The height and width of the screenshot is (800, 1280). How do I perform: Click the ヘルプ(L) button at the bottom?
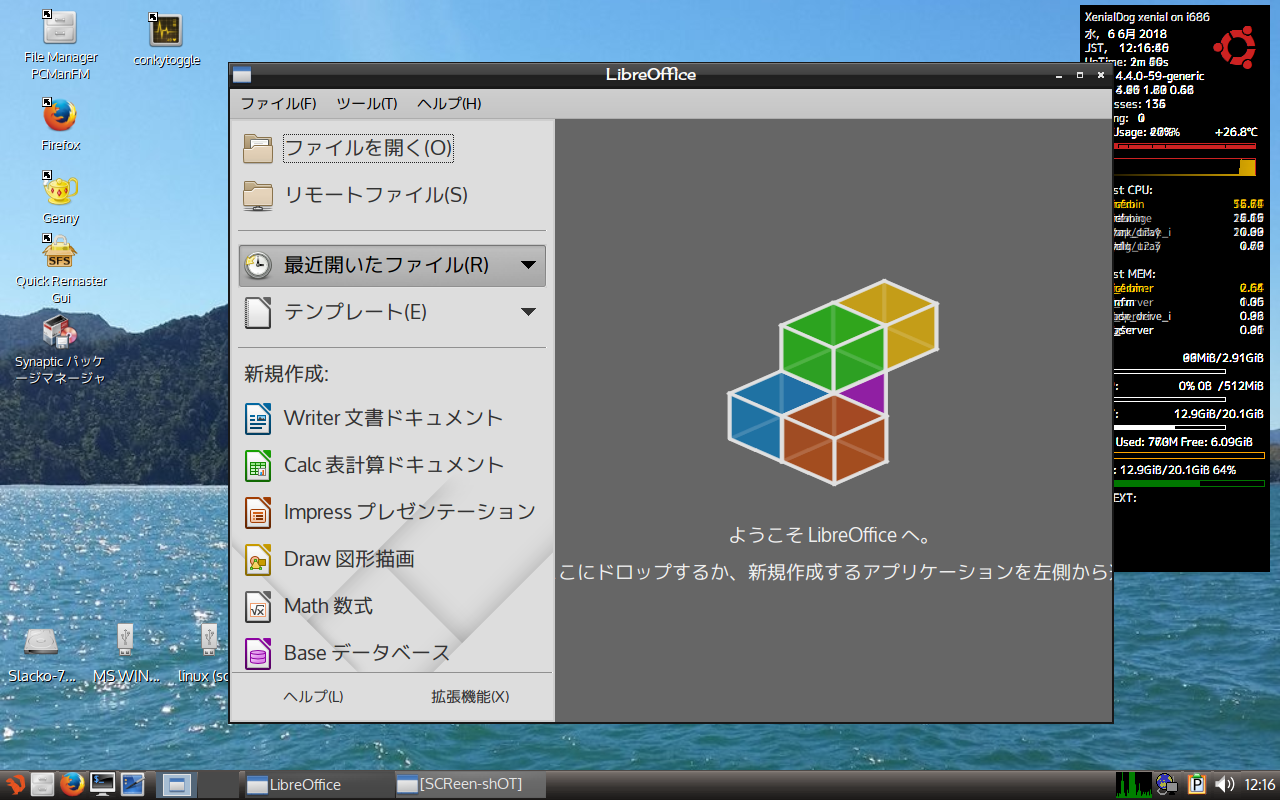[313, 697]
